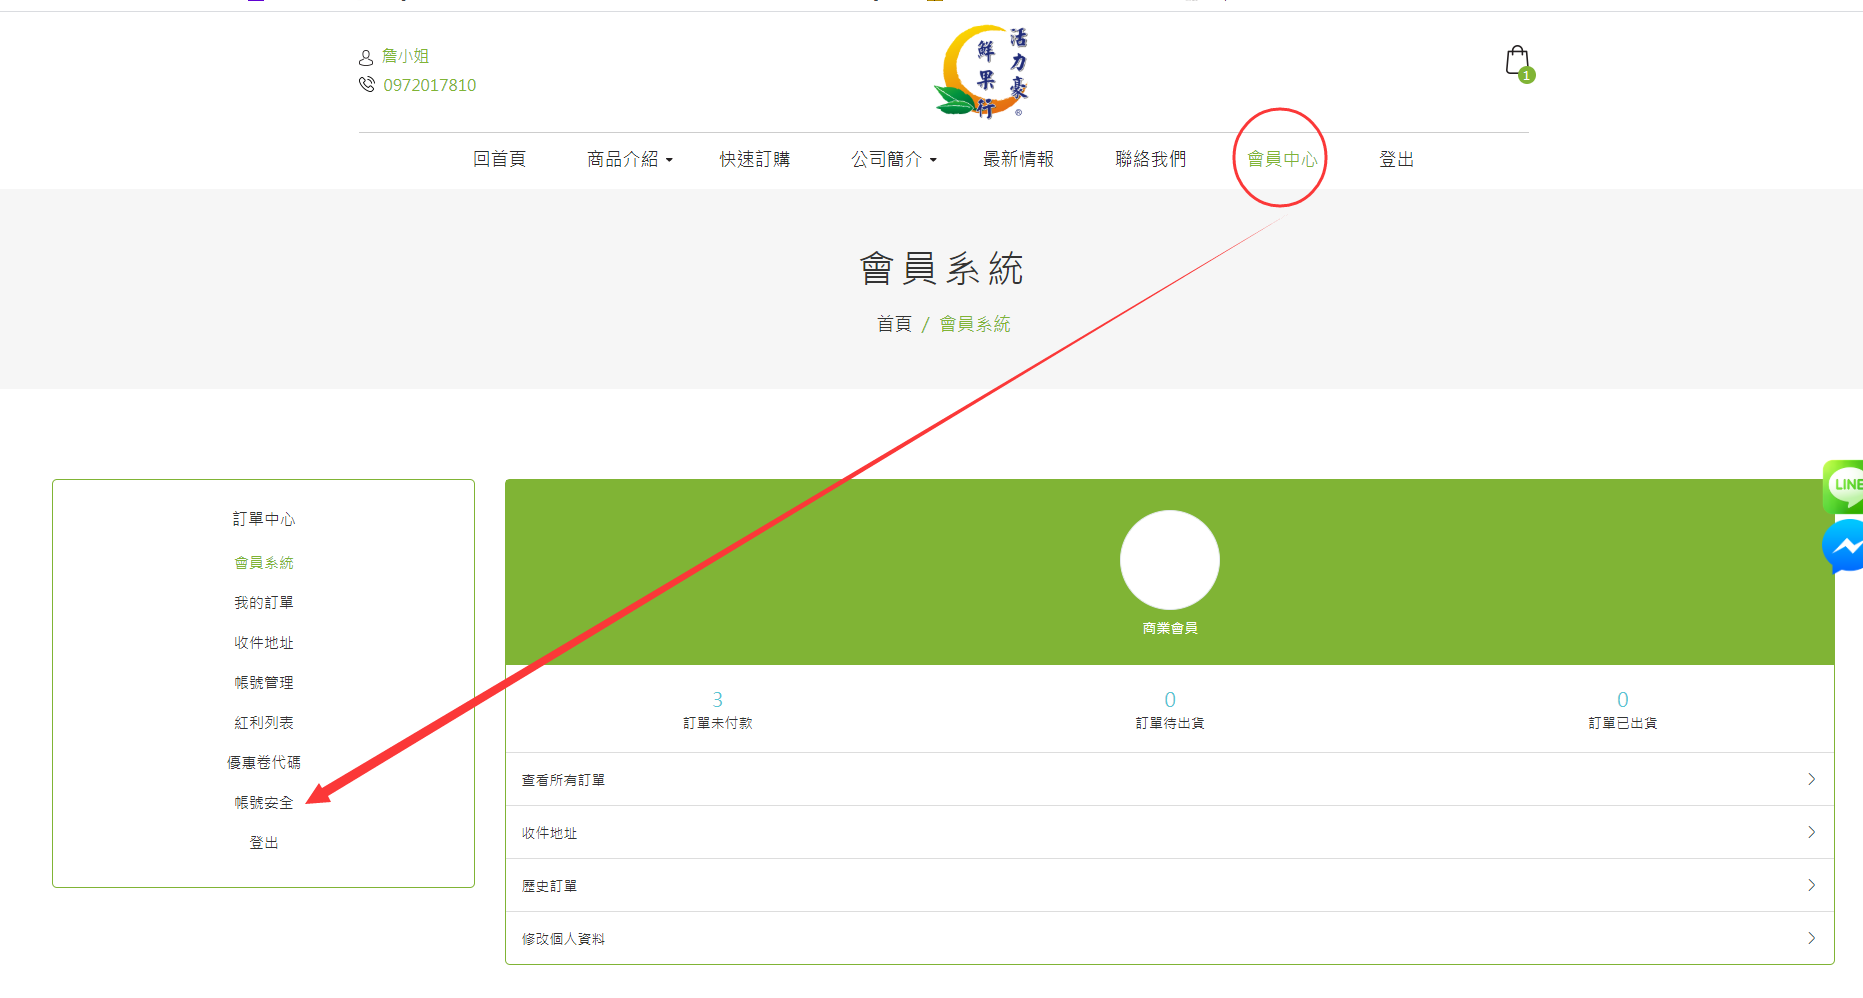Click the chevron on the 修改個人資料 row
The width and height of the screenshot is (1863, 998).
click(1811, 938)
